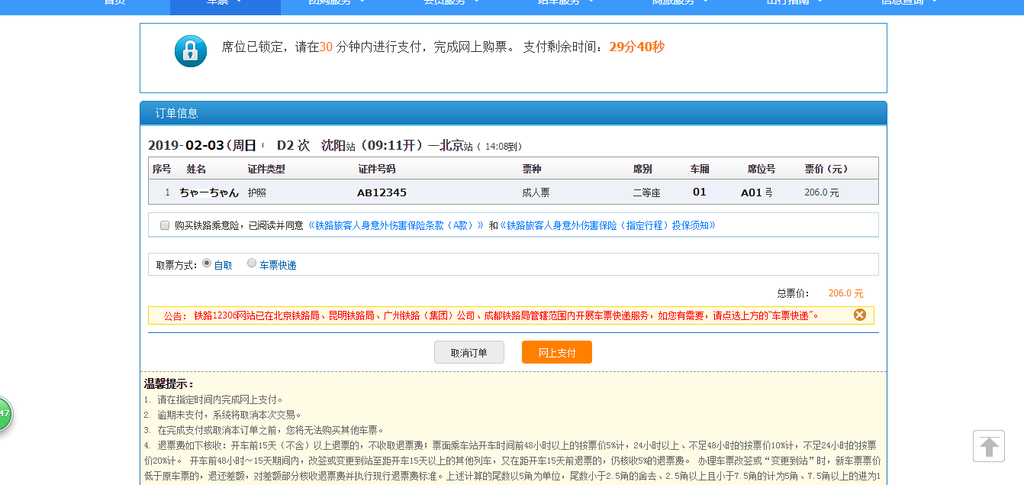Select the 自取 ticket pickup radio

click(206, 264)
